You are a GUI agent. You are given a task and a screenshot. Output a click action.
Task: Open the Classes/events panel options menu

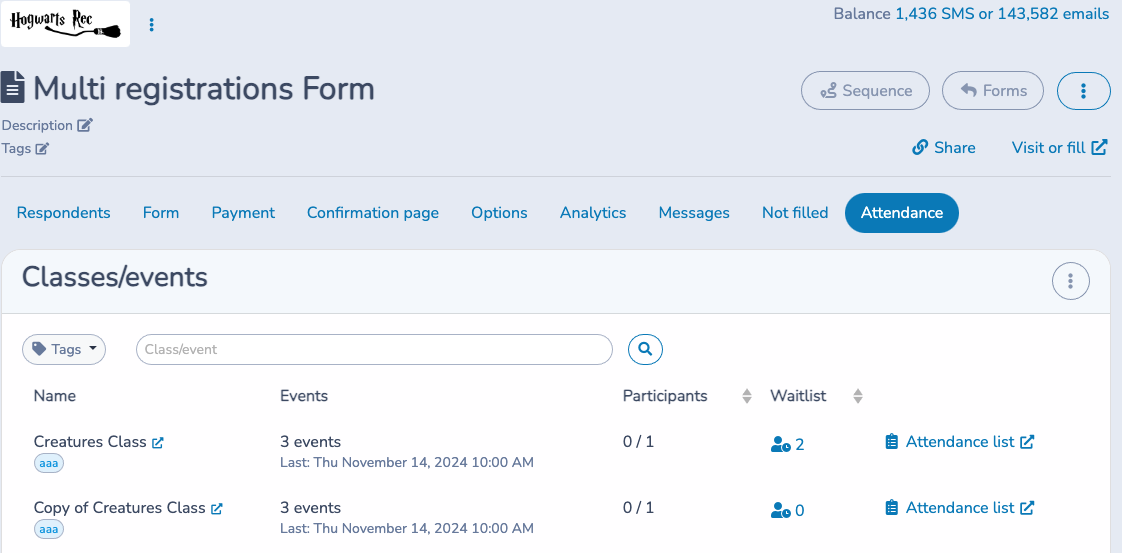(1070, 281)
